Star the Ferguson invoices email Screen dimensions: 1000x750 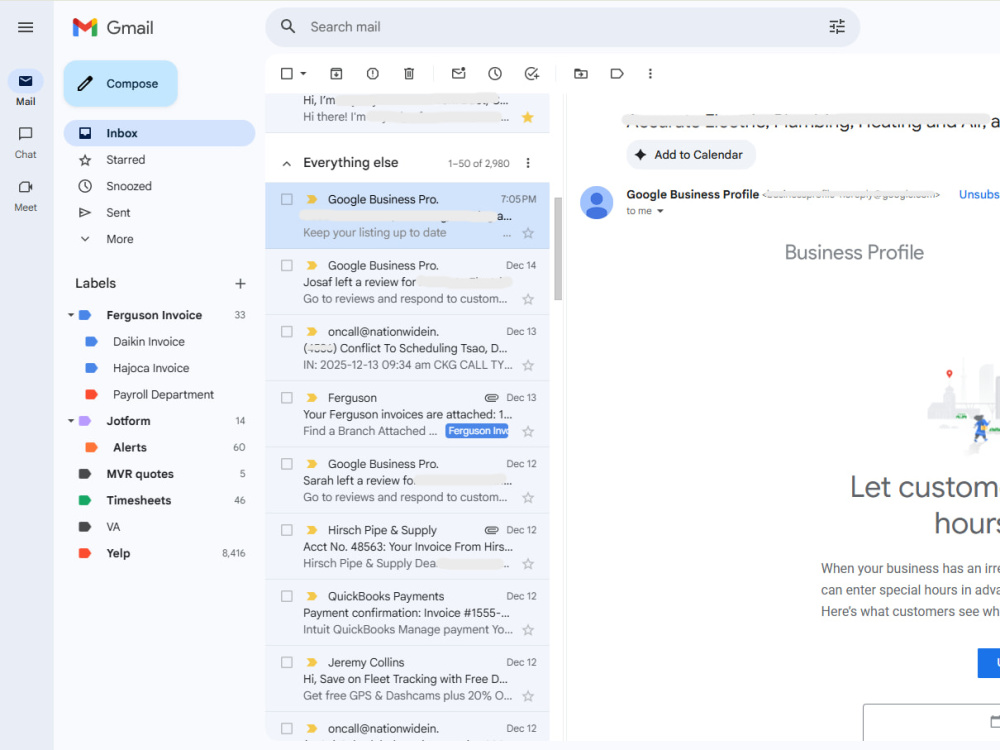(528, 432)
